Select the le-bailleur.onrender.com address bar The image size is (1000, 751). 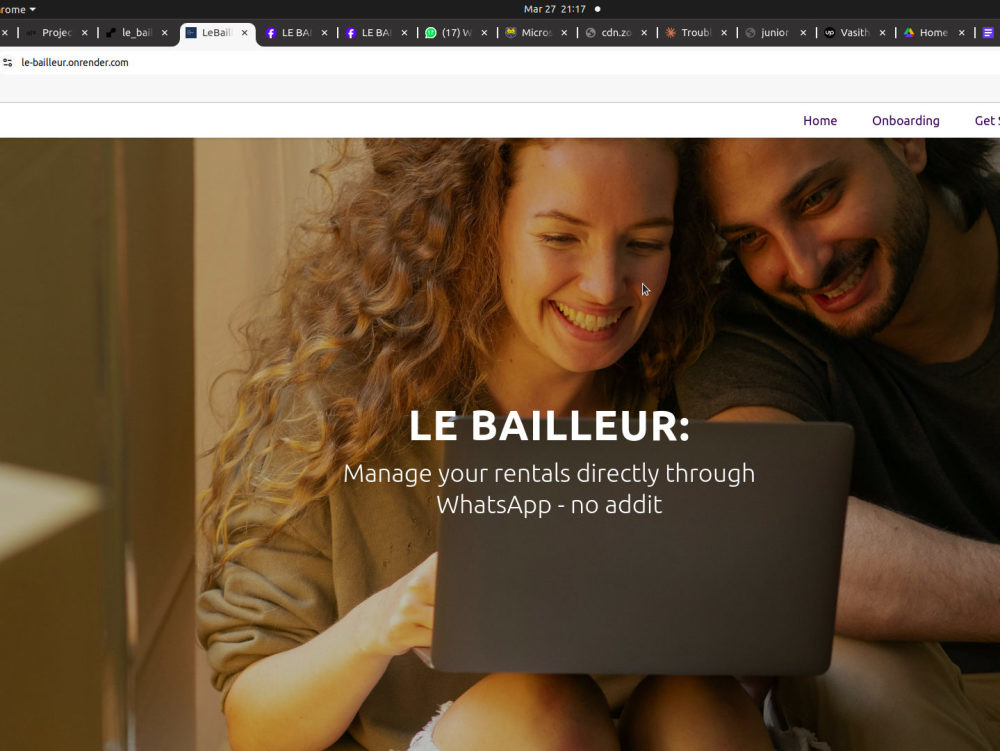75,62
